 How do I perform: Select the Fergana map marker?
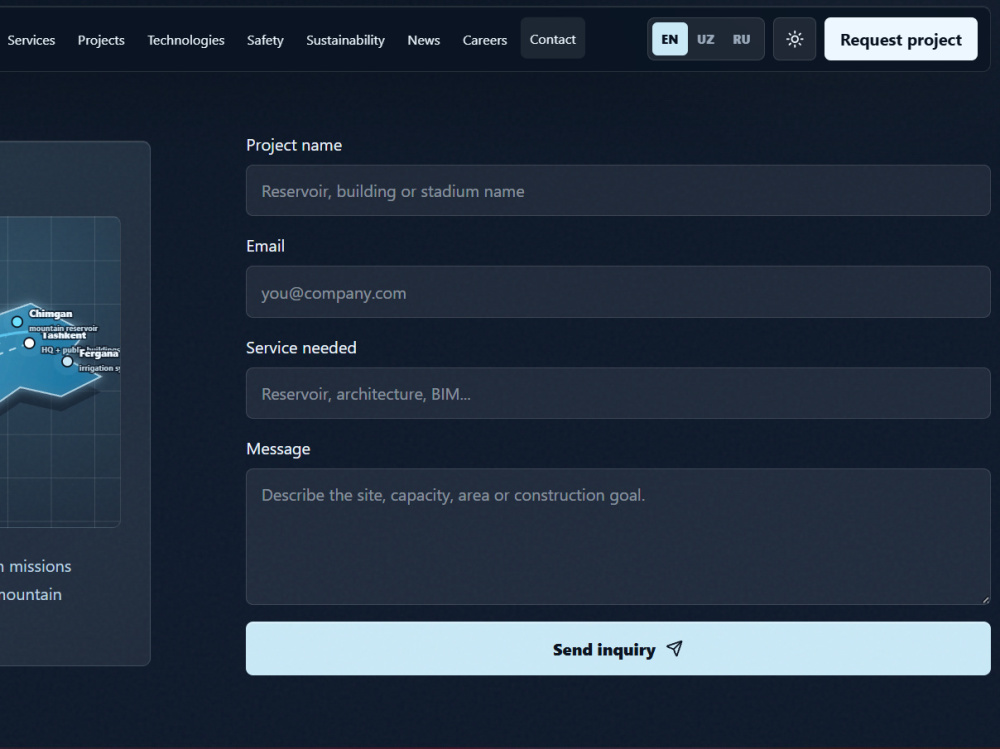pos(67,362)
